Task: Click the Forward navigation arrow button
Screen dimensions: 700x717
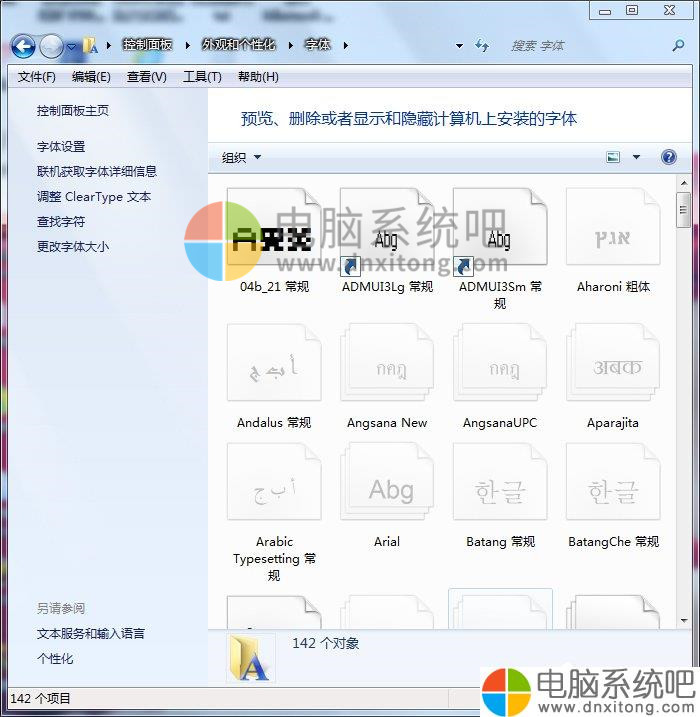Action: [51, 46]
